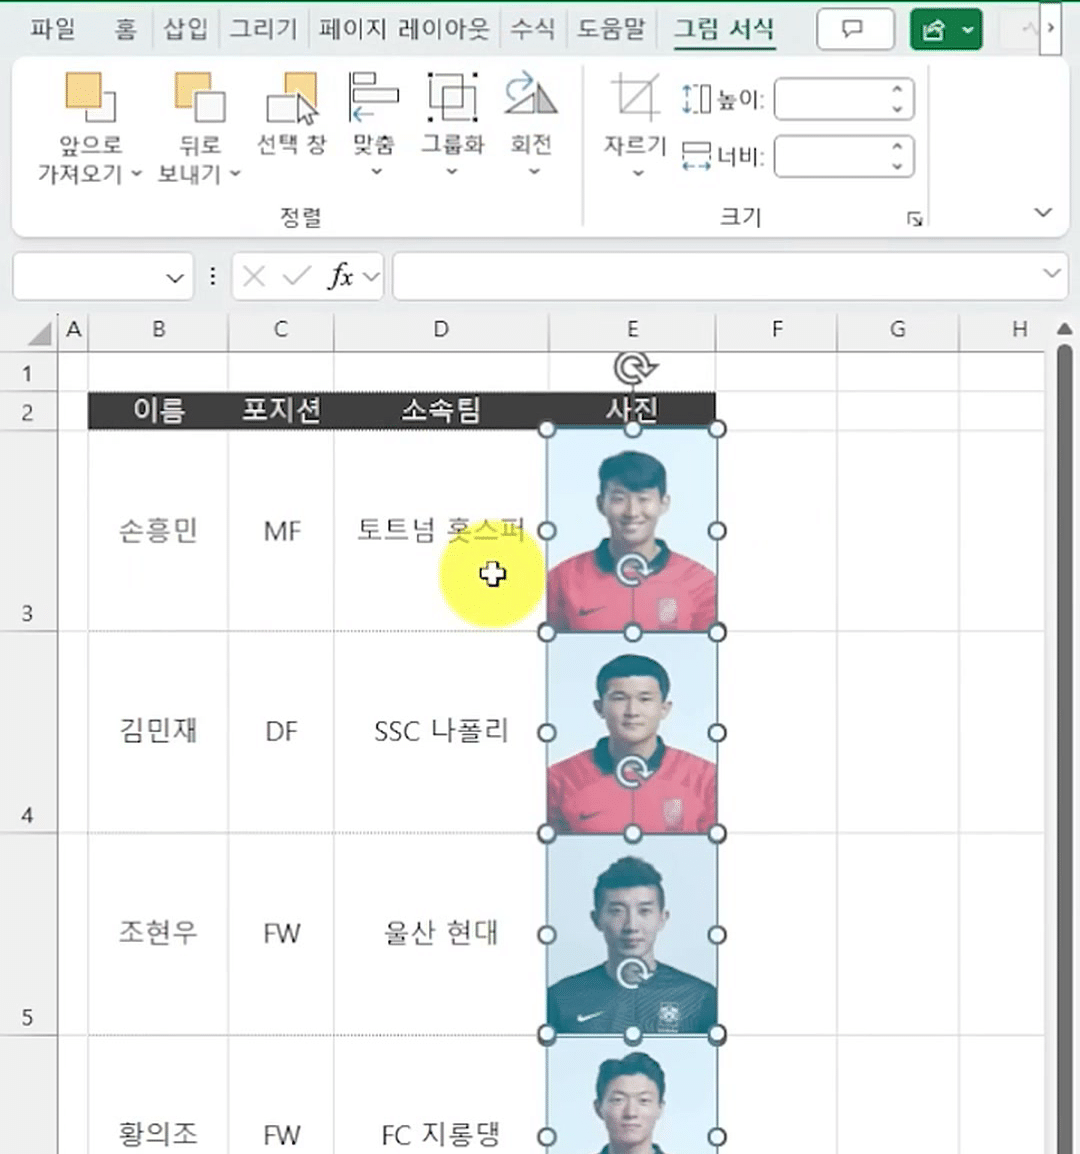Expand the 뒤로 보내기 dropdown arrow

(235, 174)
